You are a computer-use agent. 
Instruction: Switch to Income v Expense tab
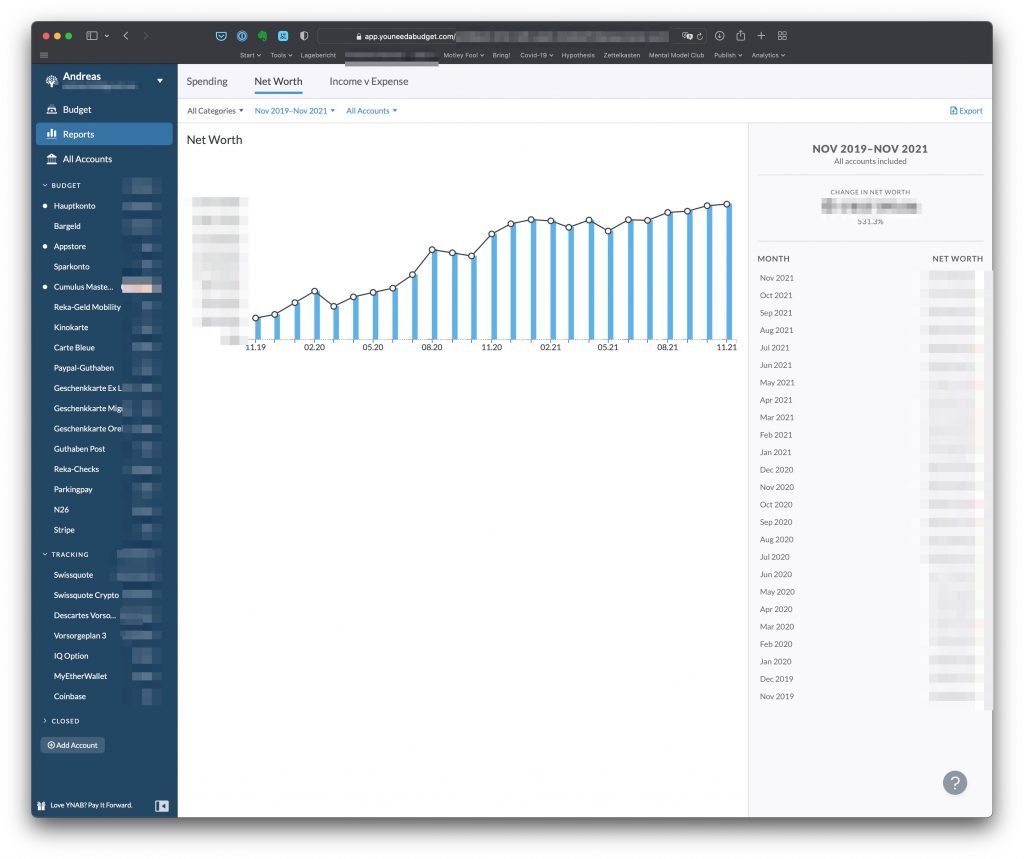point(368,82)
